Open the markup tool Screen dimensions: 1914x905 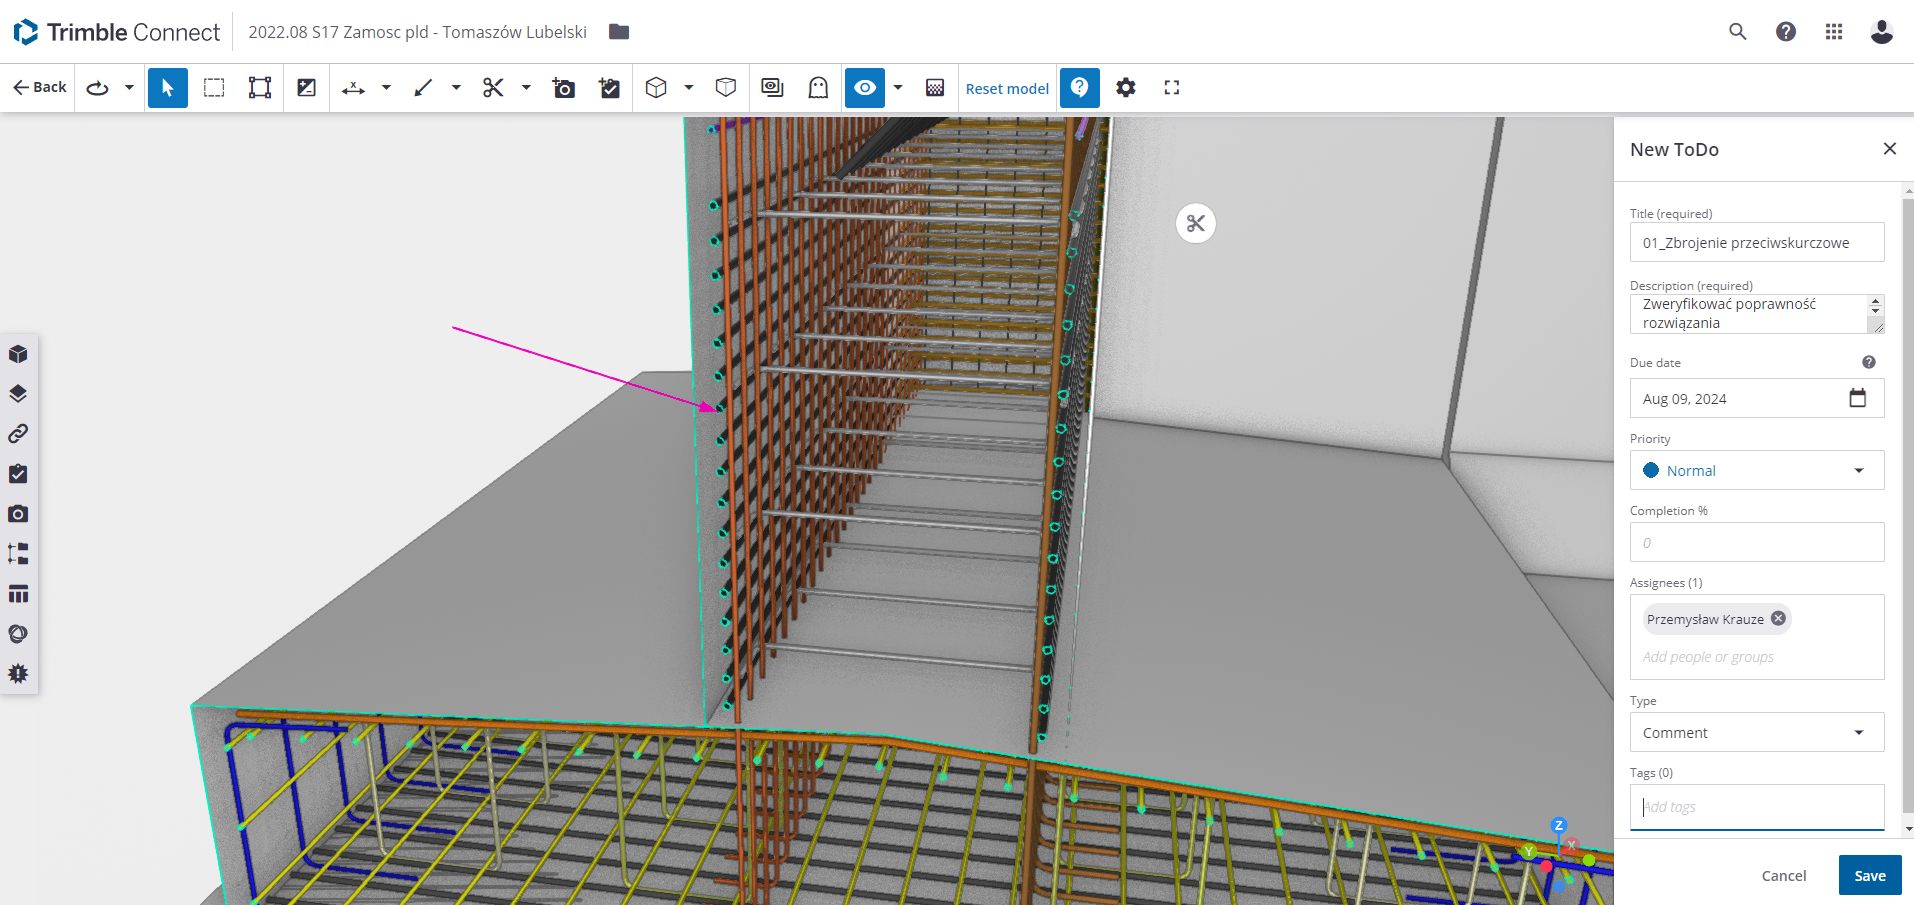pyautogui.click(x=307, y=88)
